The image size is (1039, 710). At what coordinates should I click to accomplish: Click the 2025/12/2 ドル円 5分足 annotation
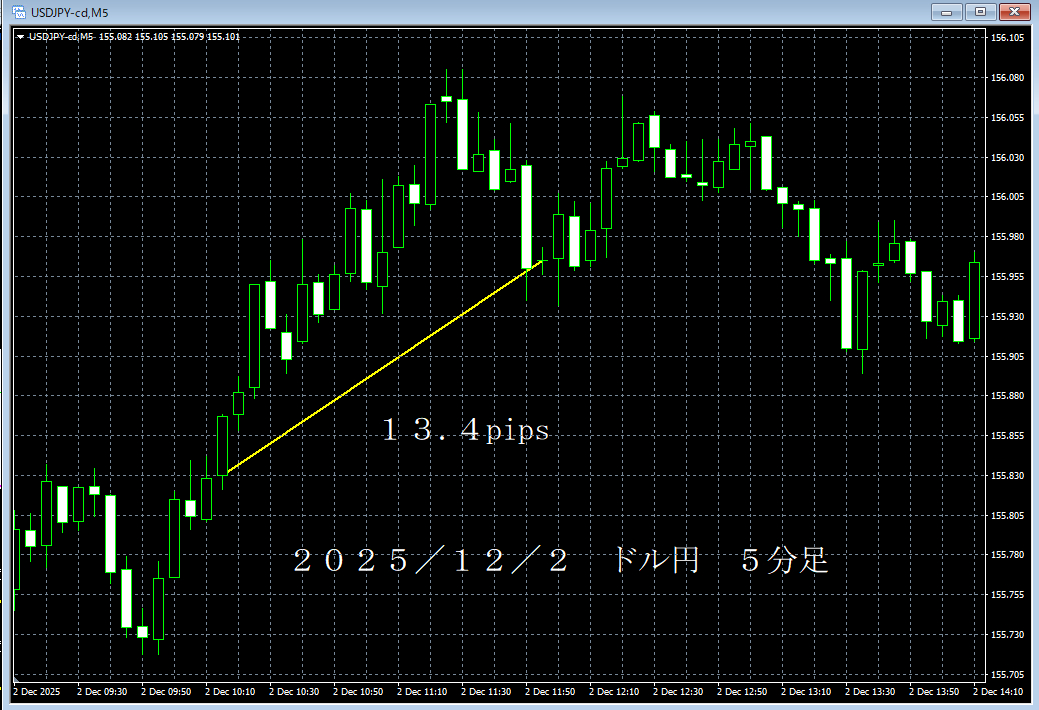[560, 560]
